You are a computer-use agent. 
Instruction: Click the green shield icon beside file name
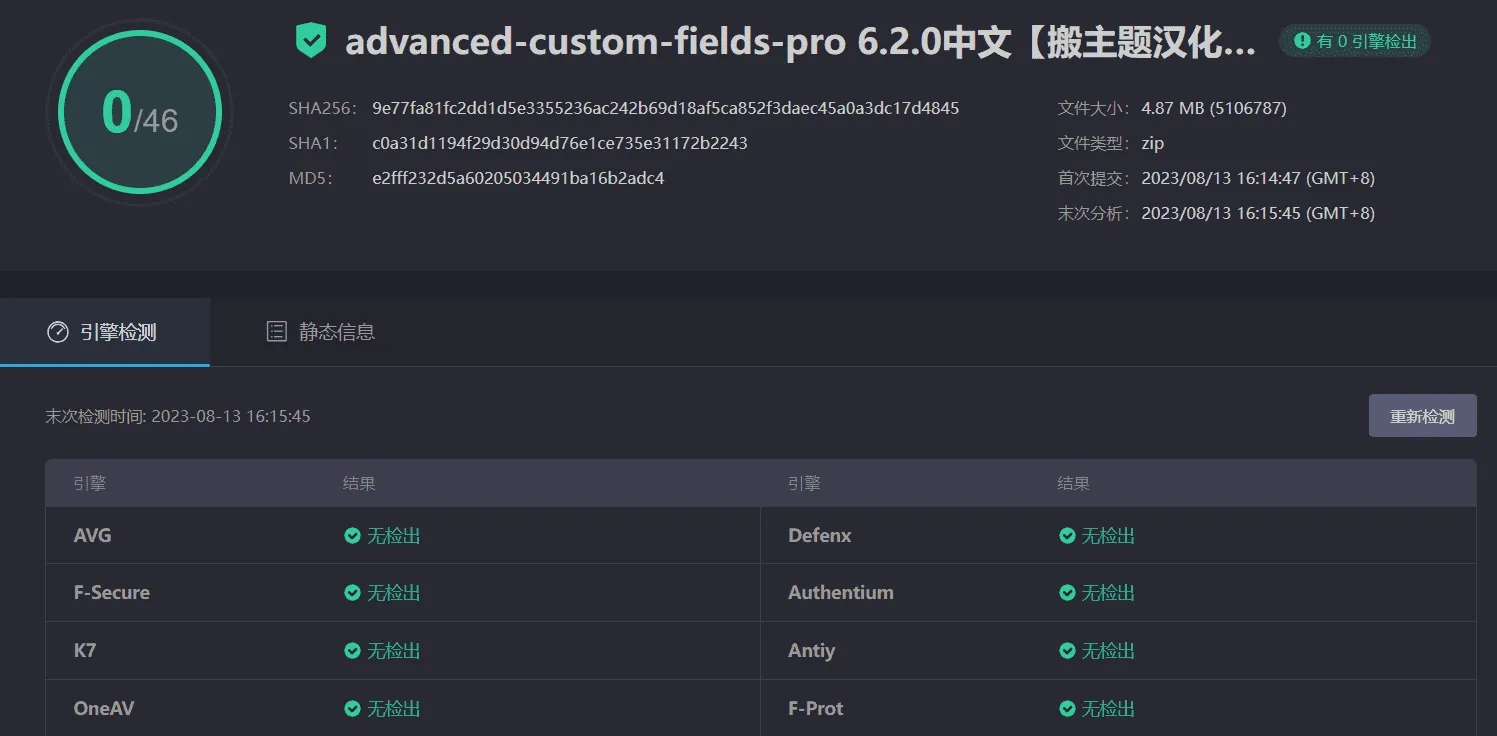pyautogui.click(x=311, y=41)
